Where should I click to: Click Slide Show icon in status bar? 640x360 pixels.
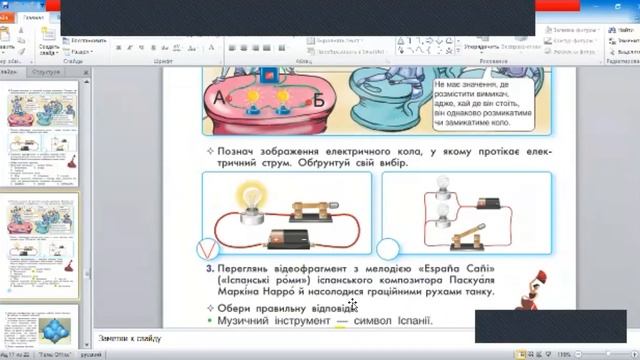pos(548,355)
